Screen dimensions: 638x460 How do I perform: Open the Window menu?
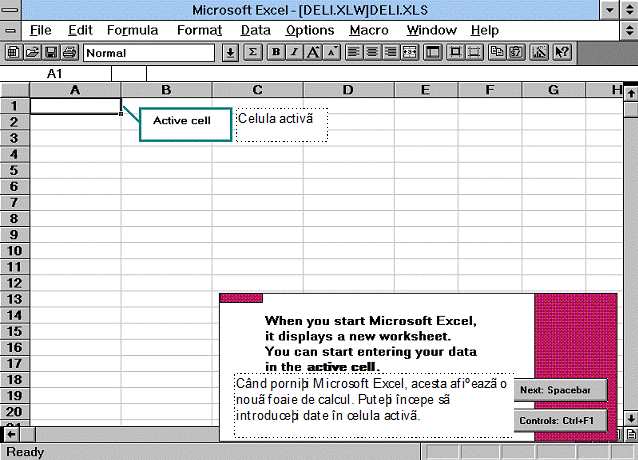(x=432, y=30)
